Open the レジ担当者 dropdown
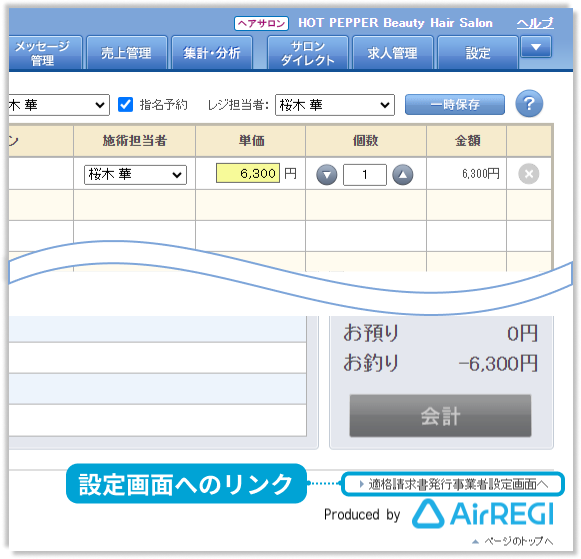The image size is (581, 559). (x=335, y=105)
